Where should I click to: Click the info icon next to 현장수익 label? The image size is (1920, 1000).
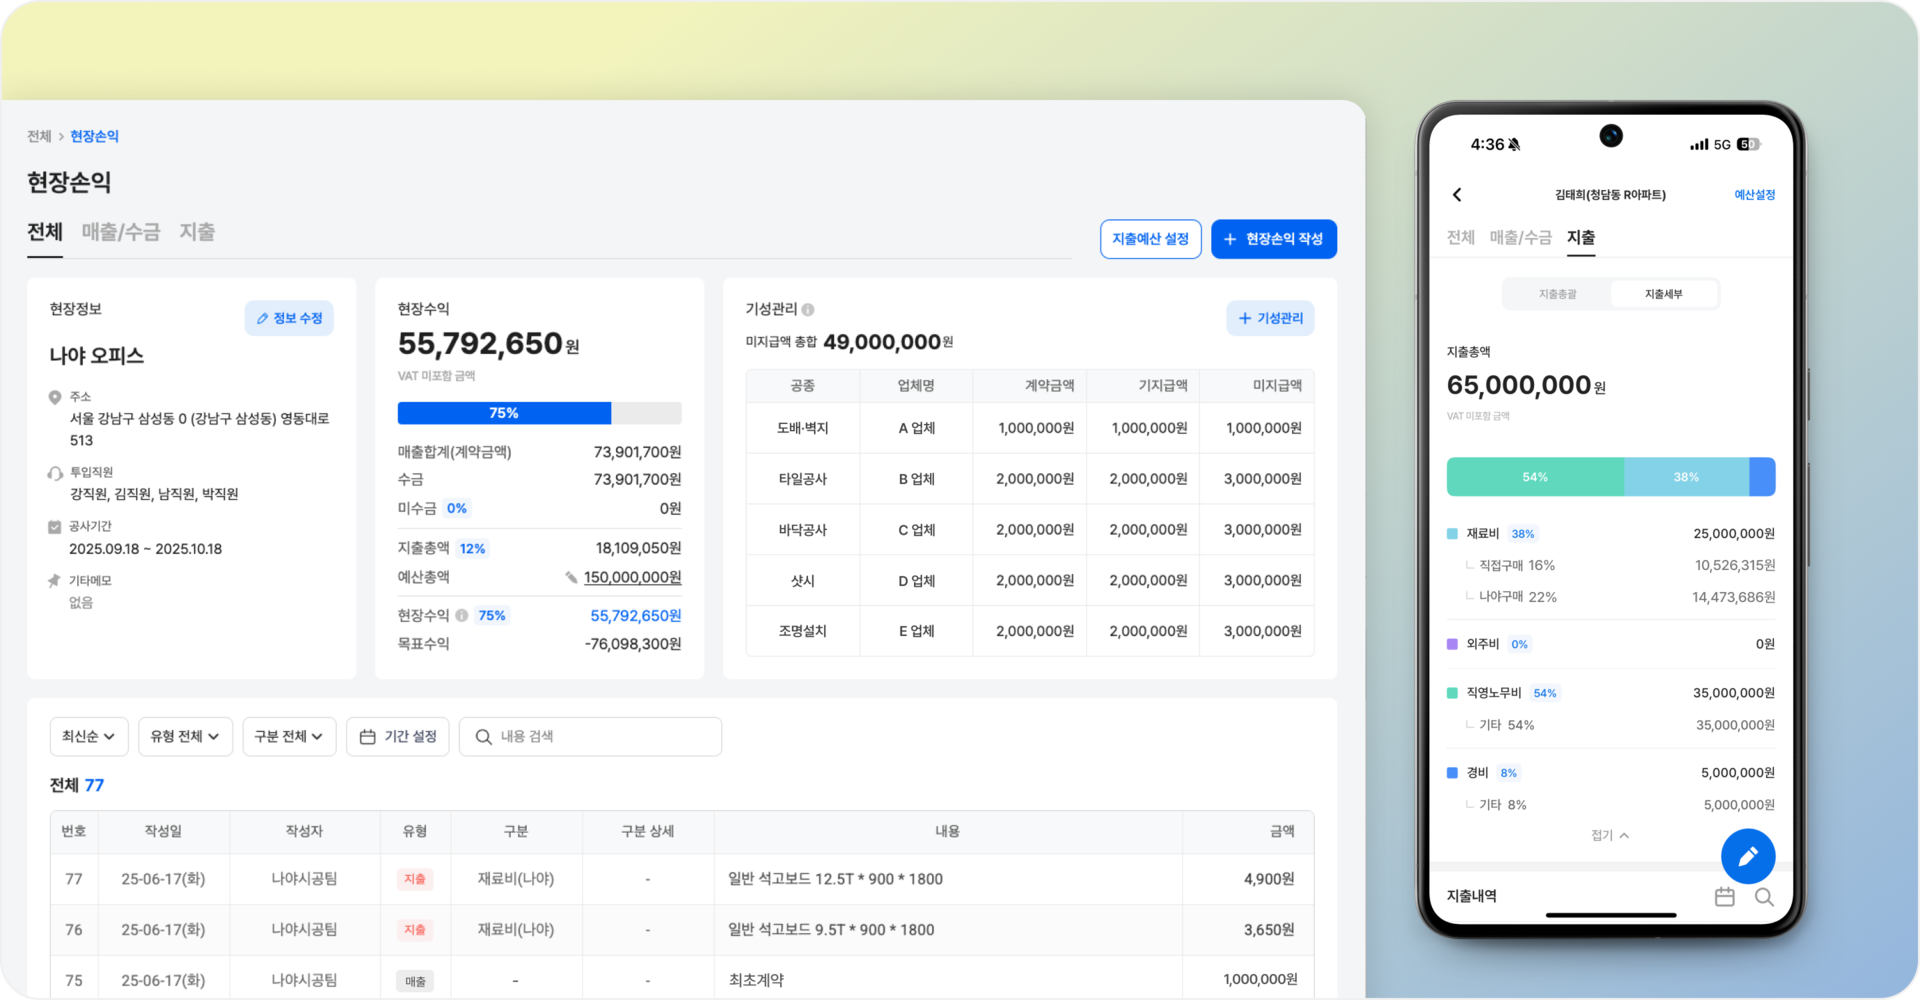tap(462, 615)
